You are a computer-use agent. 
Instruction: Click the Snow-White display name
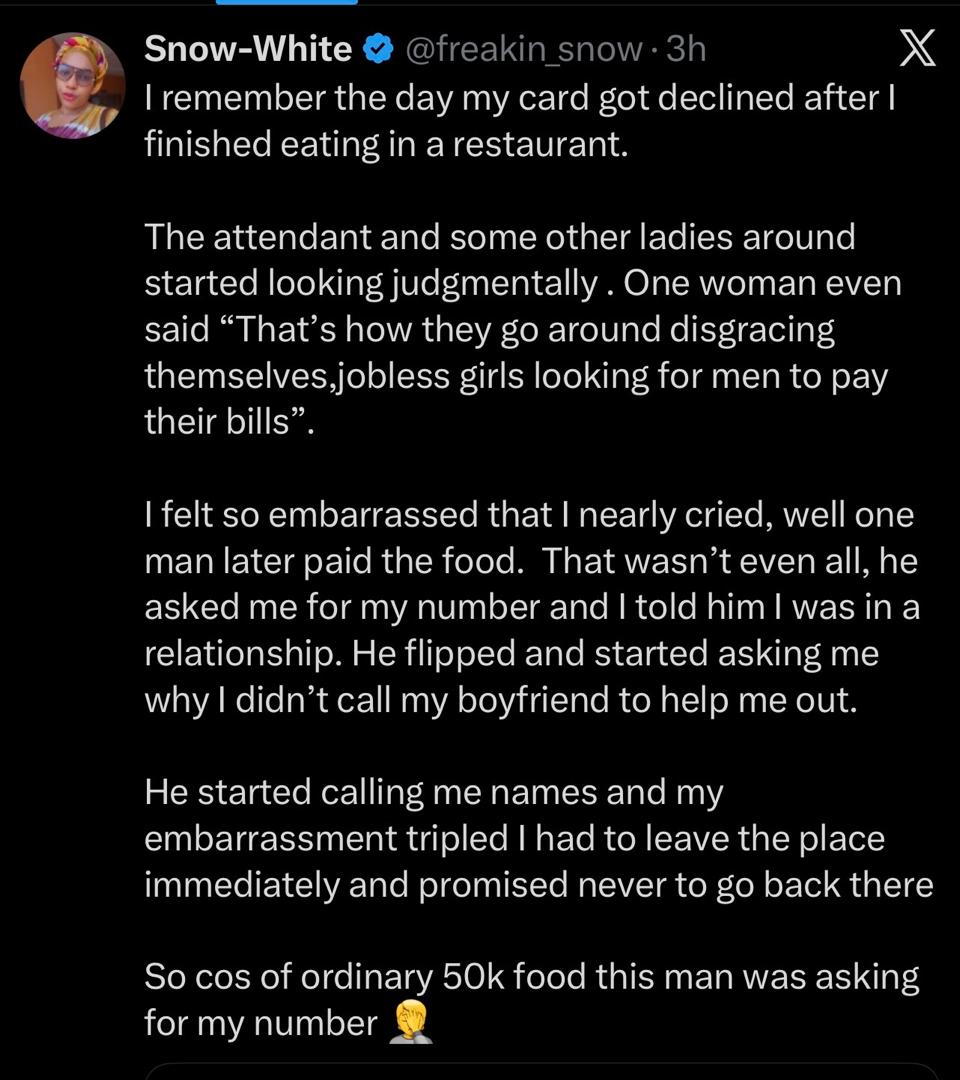[x=248, y=48]
